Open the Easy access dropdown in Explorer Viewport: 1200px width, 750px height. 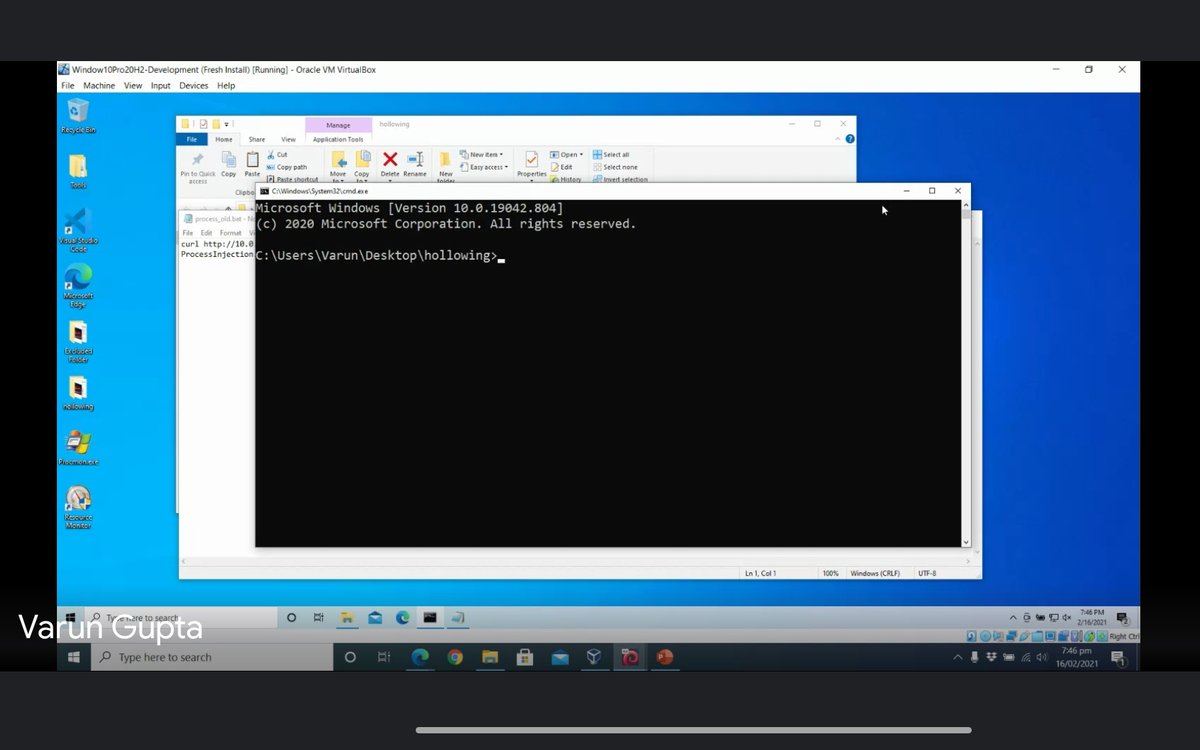(x=484, y=167)
